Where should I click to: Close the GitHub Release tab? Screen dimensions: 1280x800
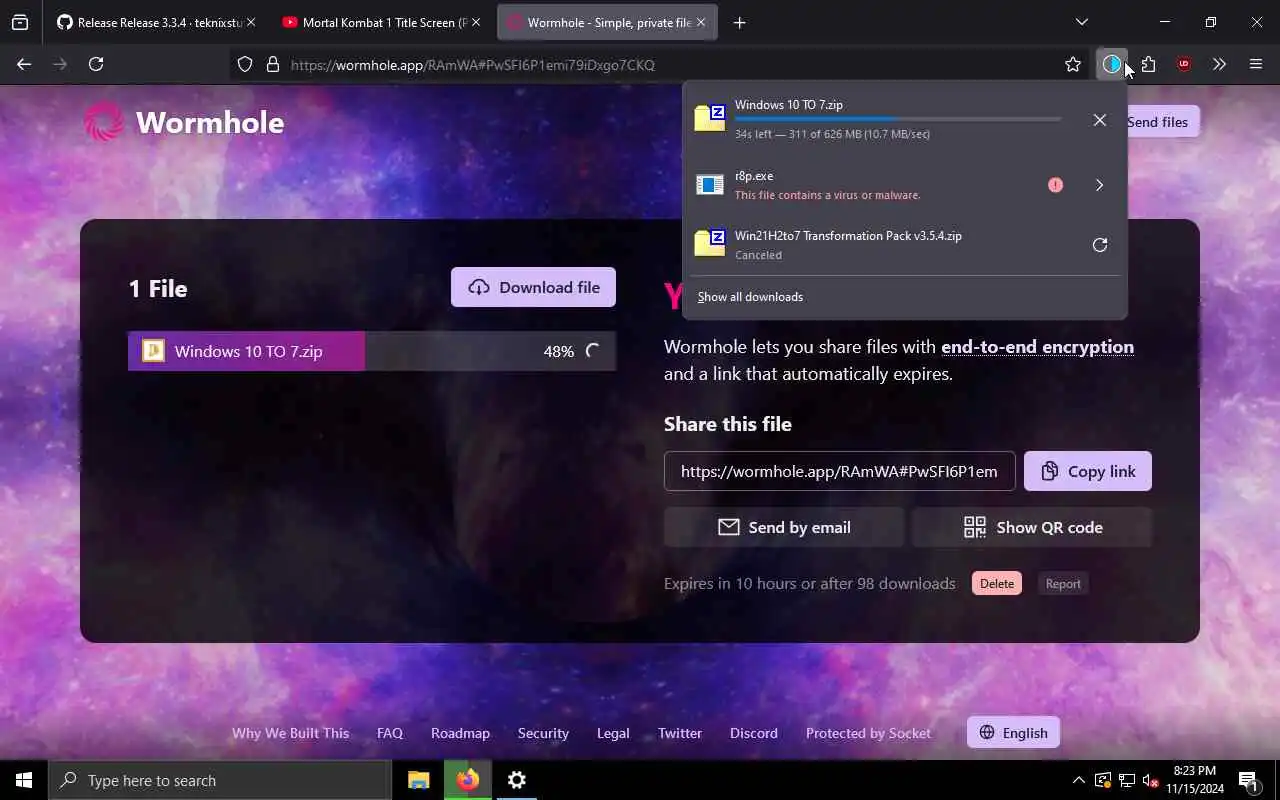point(250,22)
